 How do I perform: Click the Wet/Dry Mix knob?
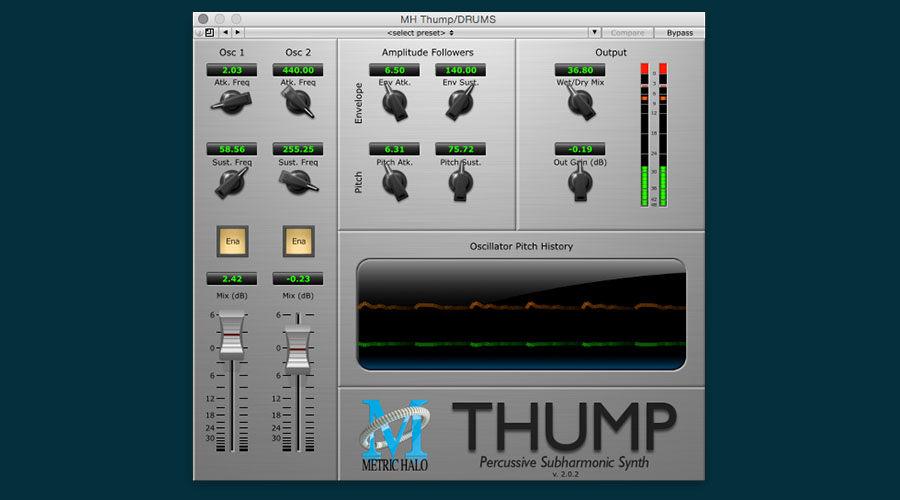579,101
